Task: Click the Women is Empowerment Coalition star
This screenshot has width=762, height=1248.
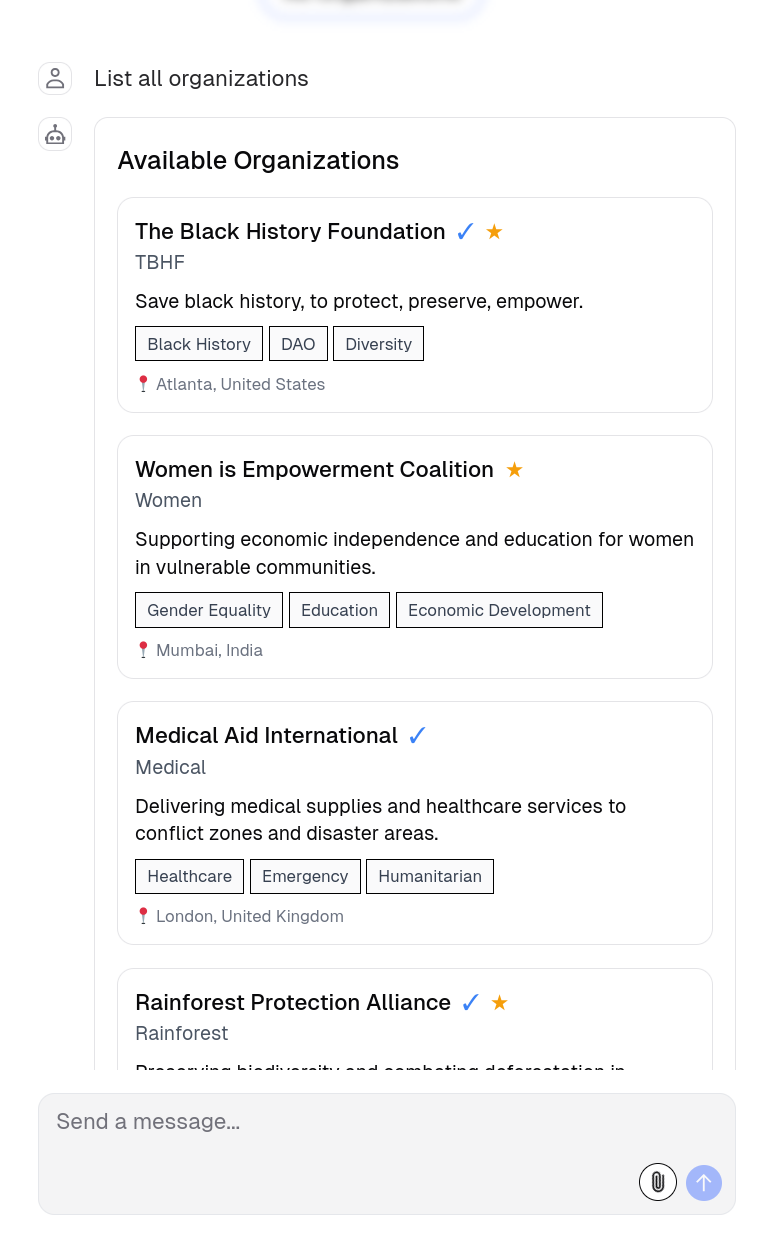Action: click(514, 470)
